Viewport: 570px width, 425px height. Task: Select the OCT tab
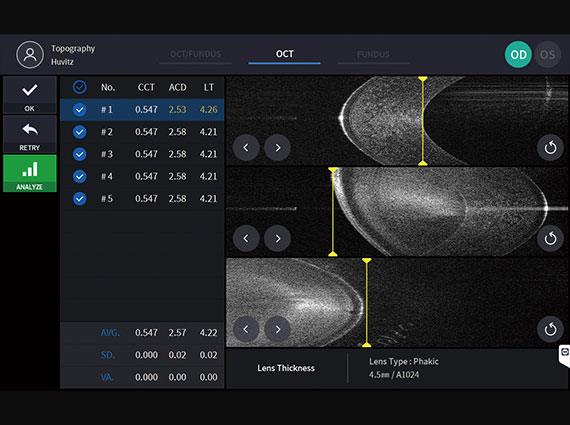pyautogui.click(x=284, y=54)
